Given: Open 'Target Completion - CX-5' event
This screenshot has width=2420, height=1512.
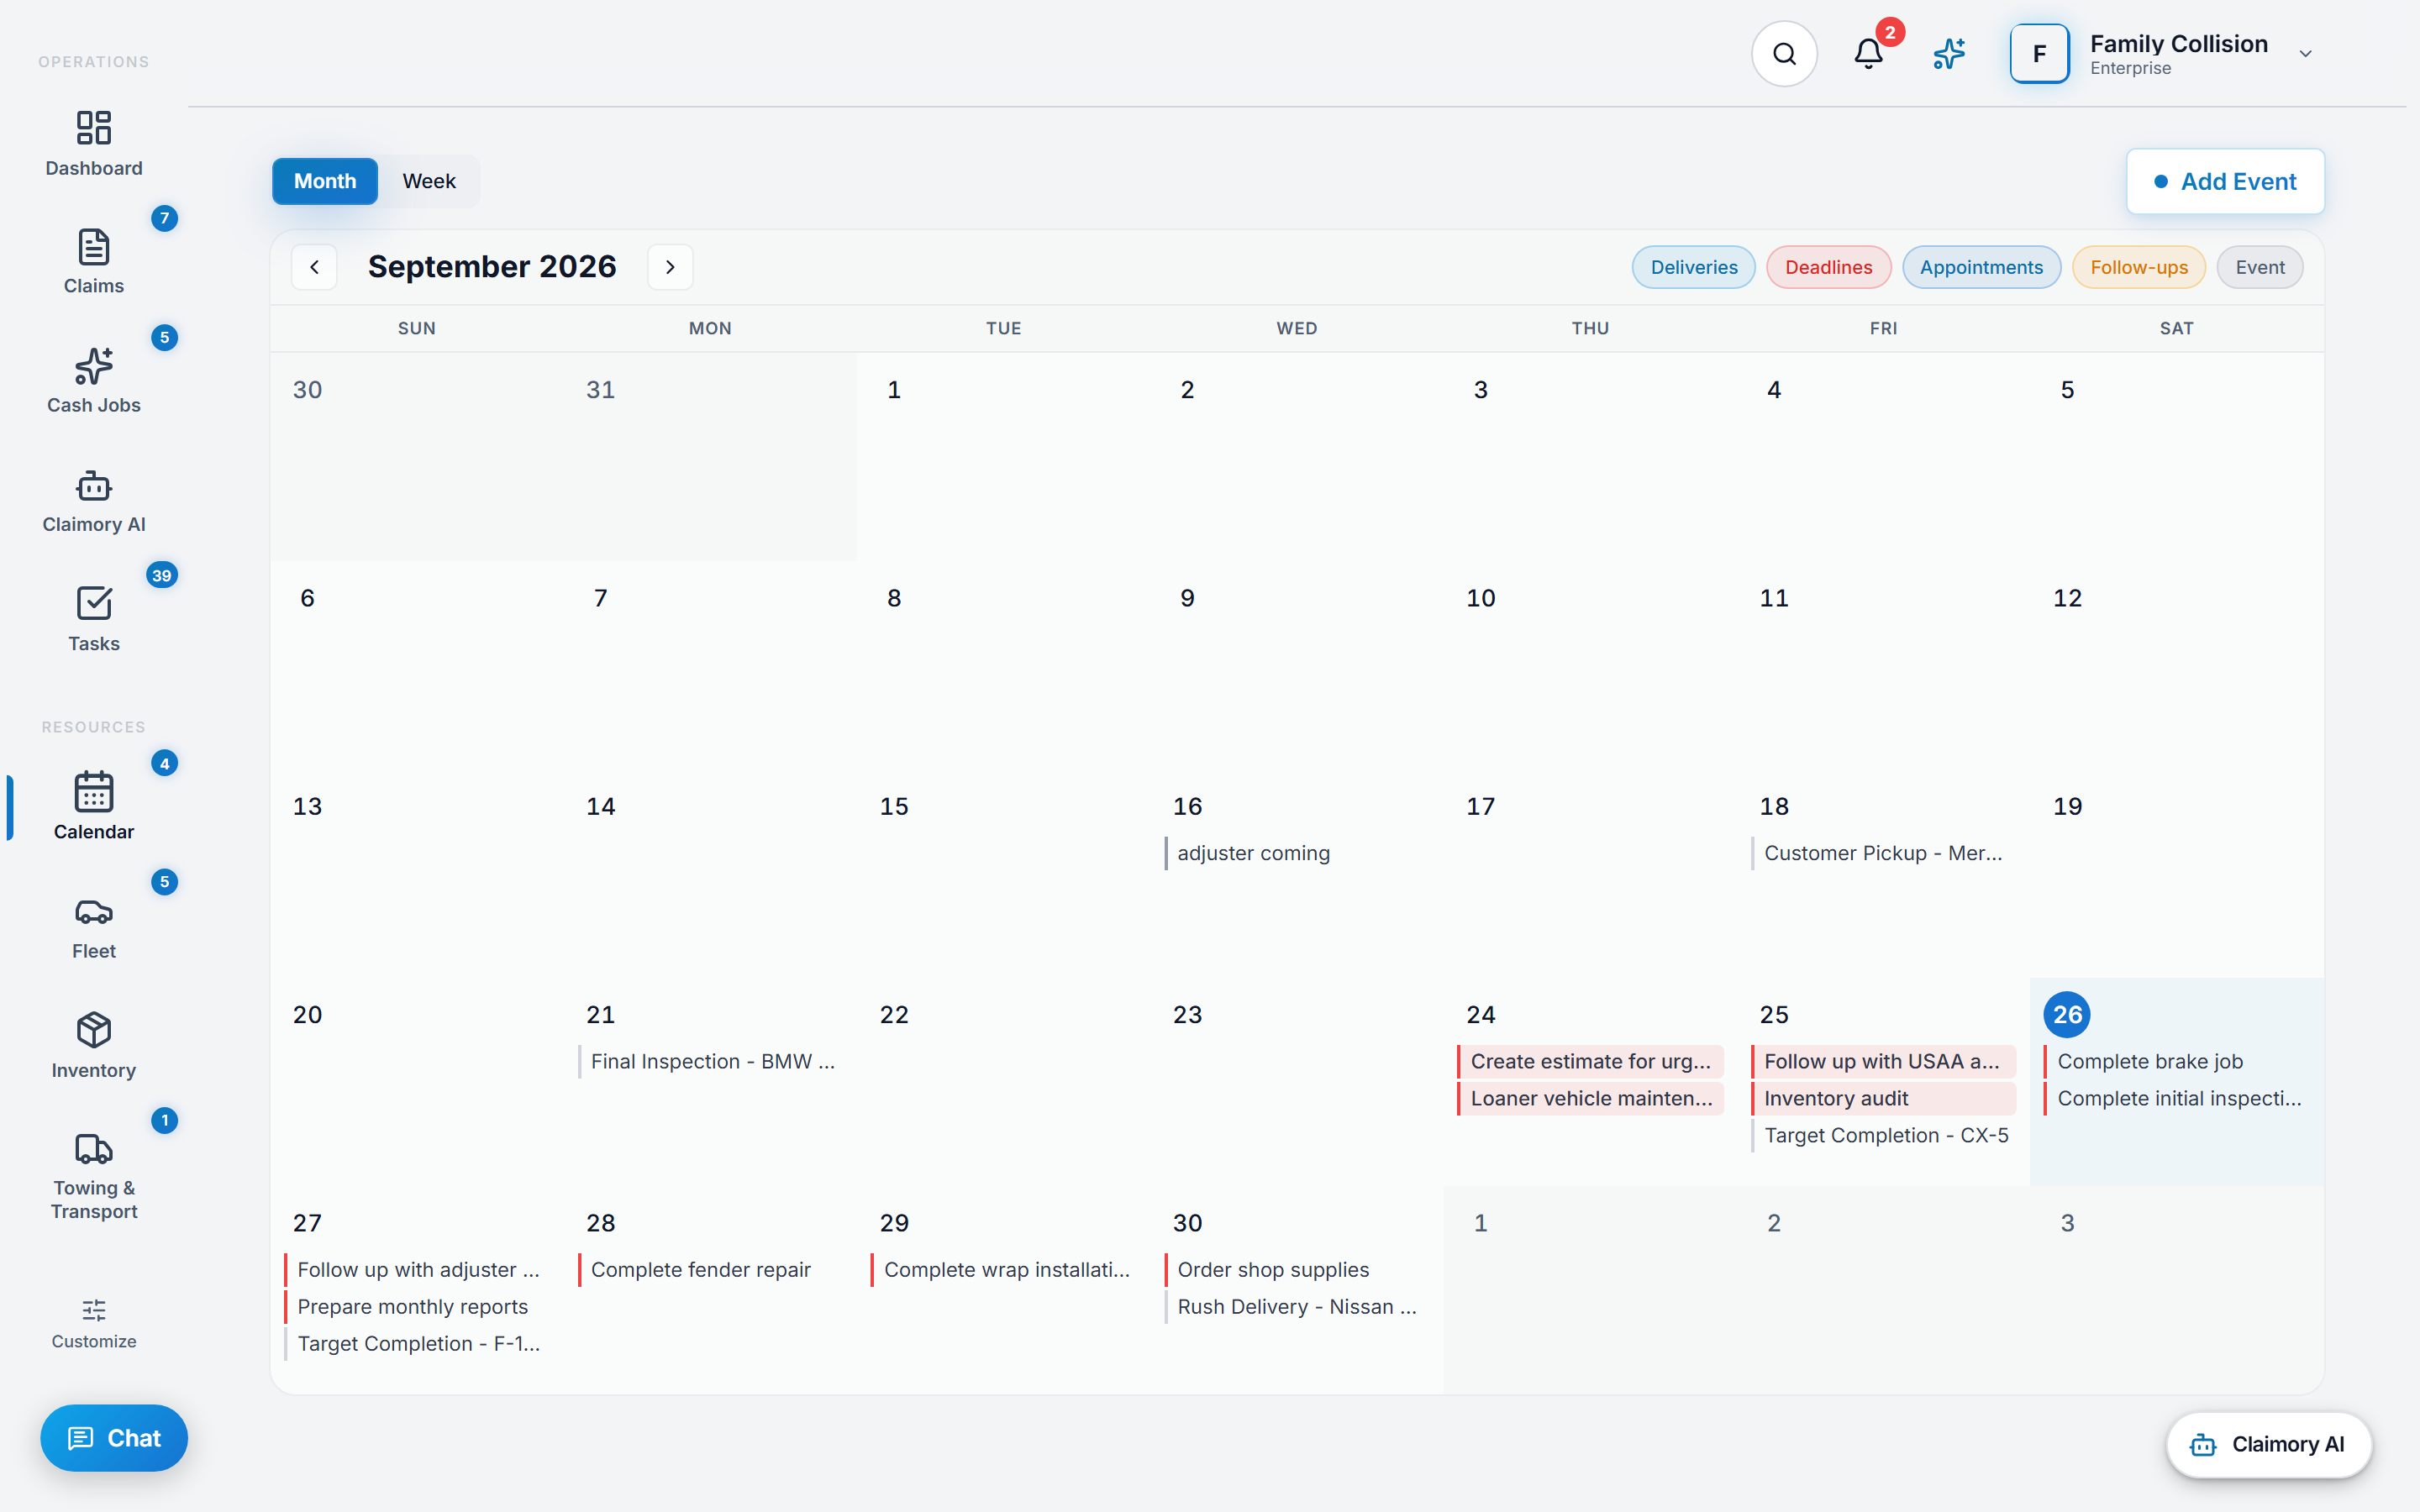Looking at the screenshot, I should (x=1883, y=1135).
